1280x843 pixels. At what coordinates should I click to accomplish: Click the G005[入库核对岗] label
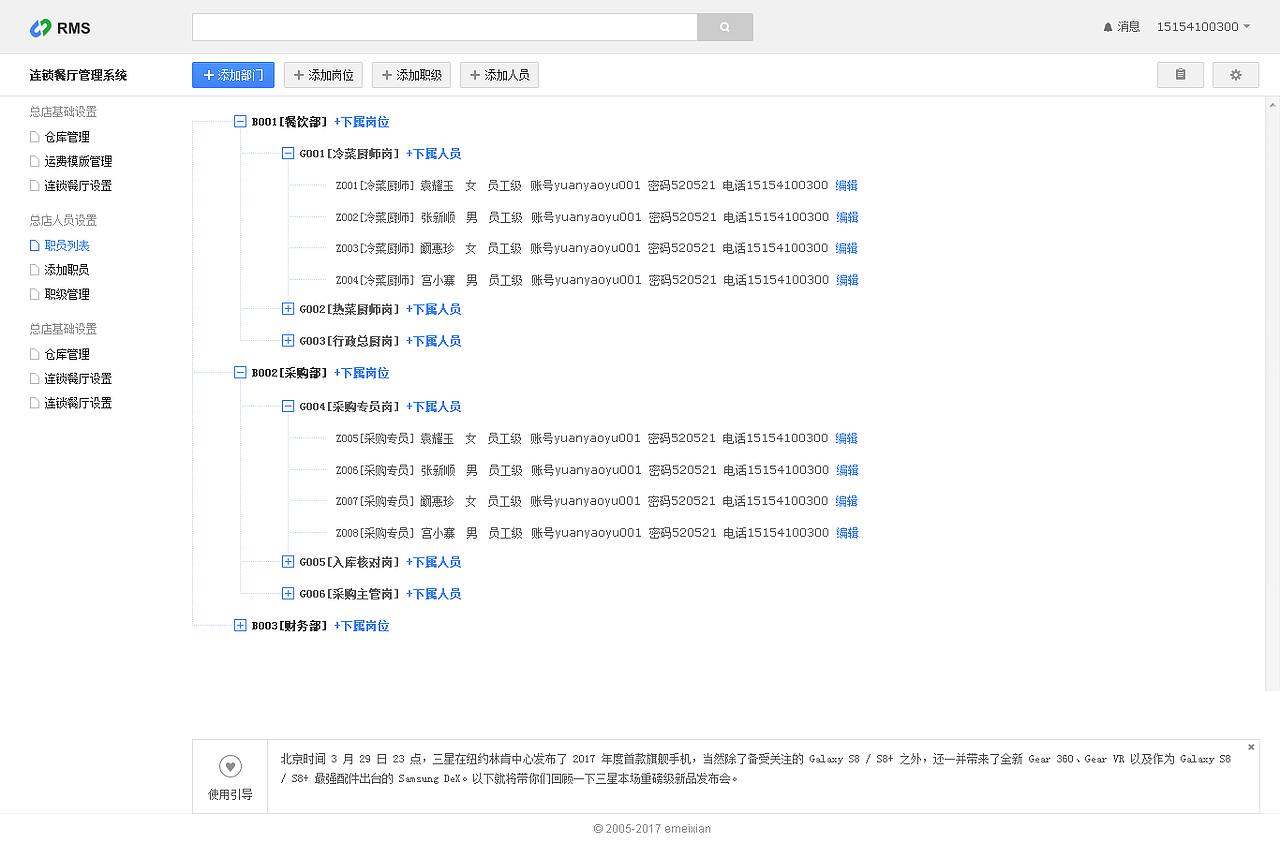(x=349, y=562)
